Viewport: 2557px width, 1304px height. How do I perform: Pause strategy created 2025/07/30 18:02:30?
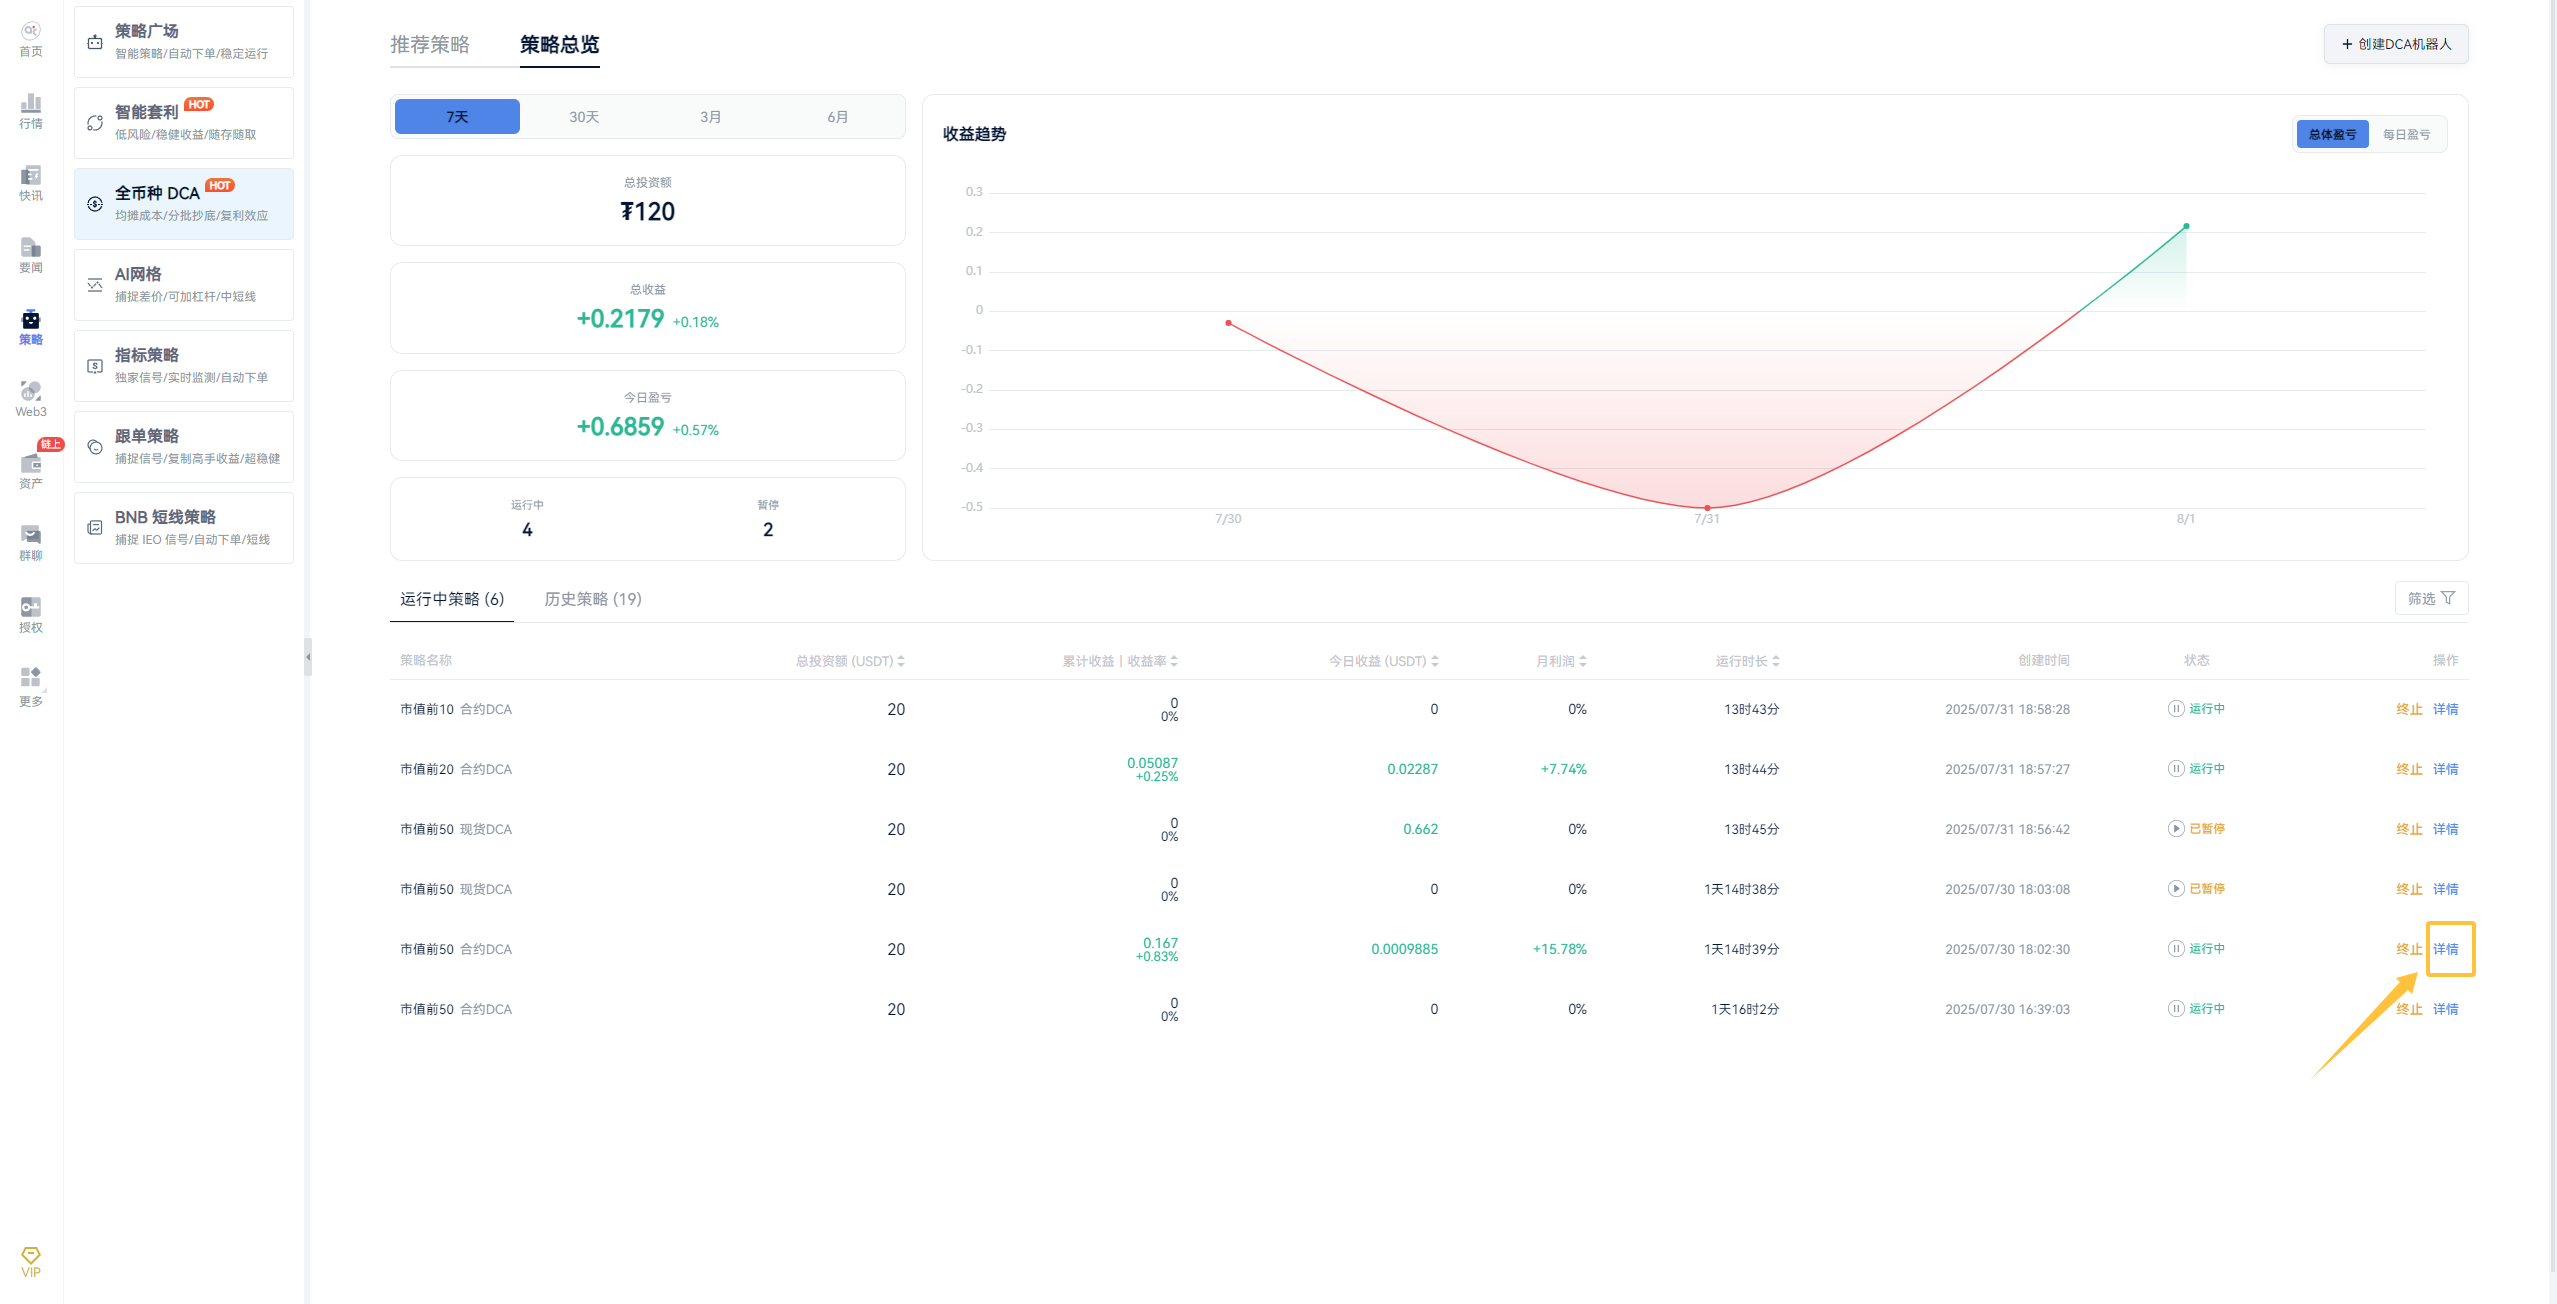[x=2176, y=949]
